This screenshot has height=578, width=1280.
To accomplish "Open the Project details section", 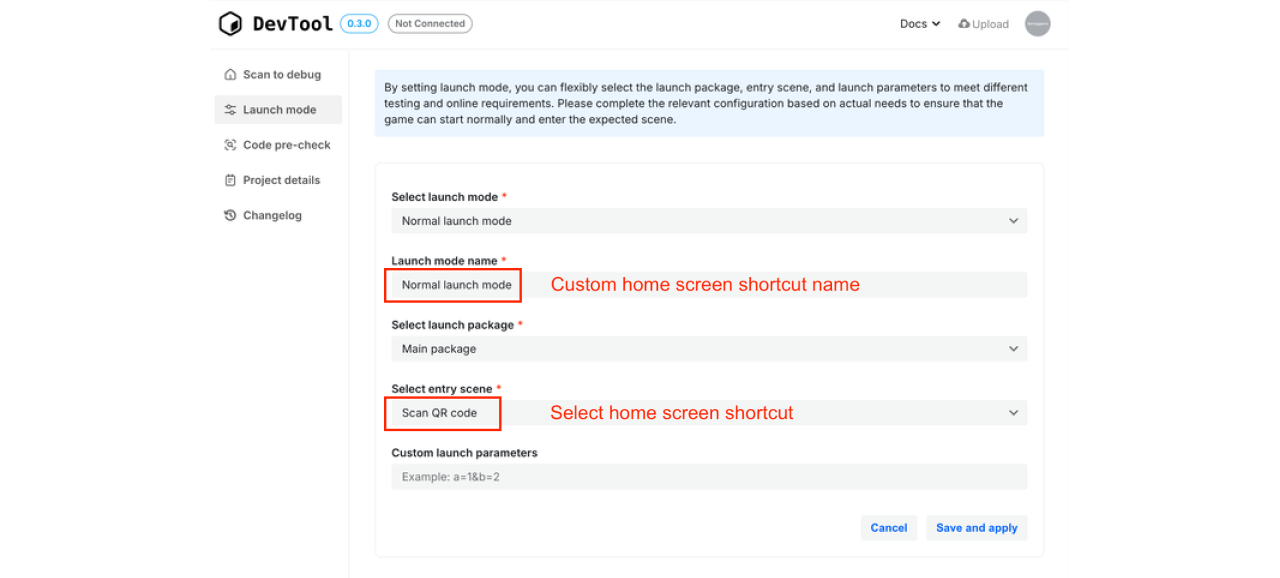I will (281, 180).
